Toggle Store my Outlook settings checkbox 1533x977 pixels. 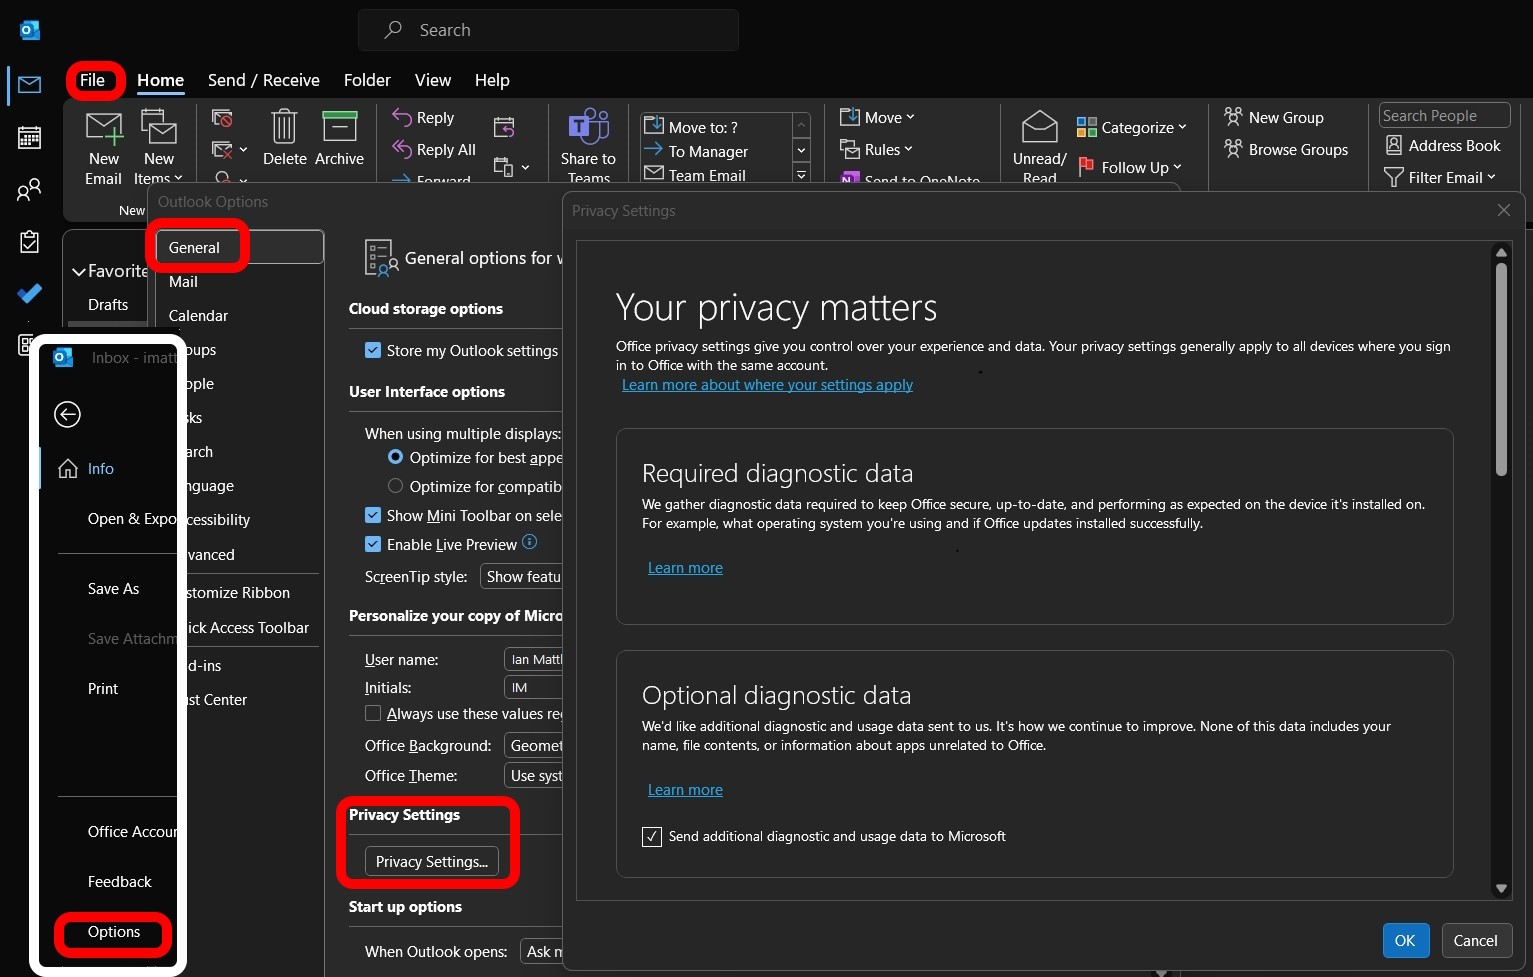(x=373, y=351)
